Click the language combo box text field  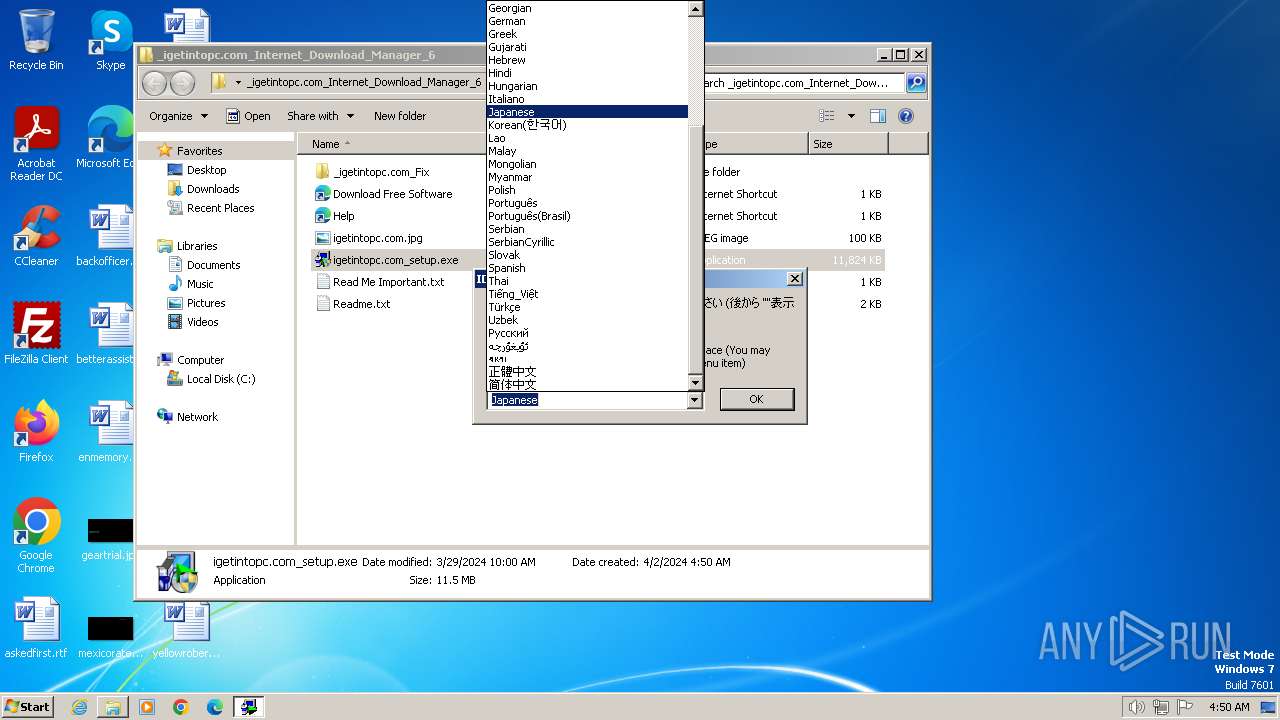(x=587, y=400)
